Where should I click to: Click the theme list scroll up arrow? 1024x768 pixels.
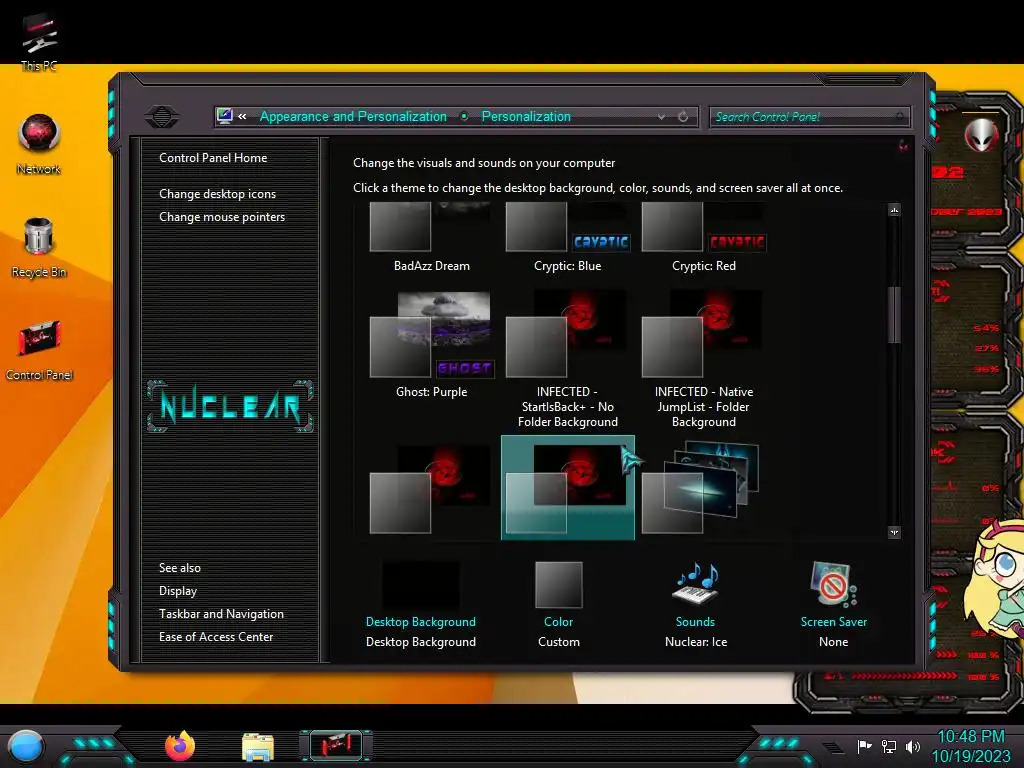[895, 210]
